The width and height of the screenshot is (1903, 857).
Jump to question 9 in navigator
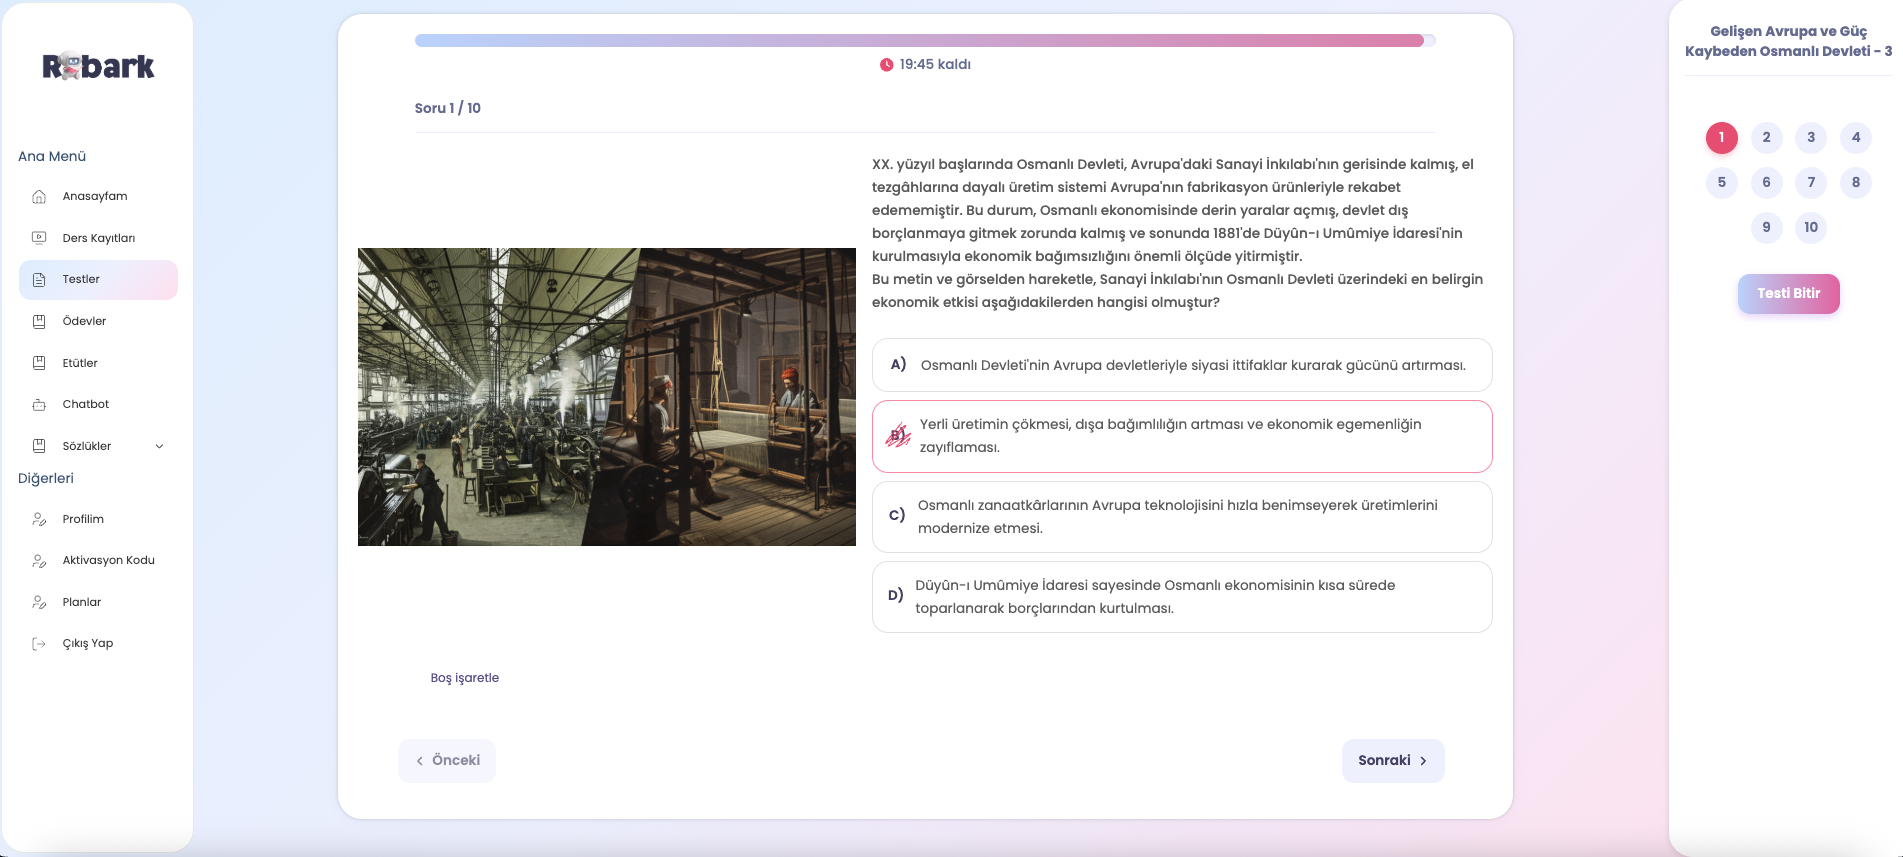tap(1766, 228)
